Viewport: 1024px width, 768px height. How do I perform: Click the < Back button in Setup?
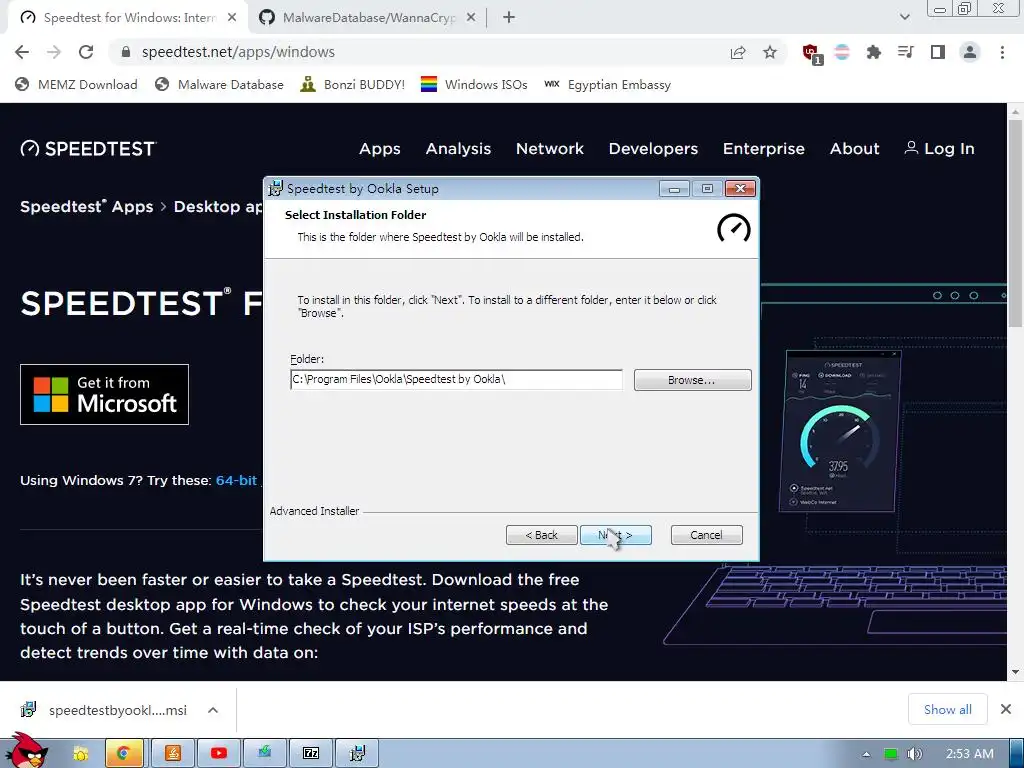coord(541,535)
